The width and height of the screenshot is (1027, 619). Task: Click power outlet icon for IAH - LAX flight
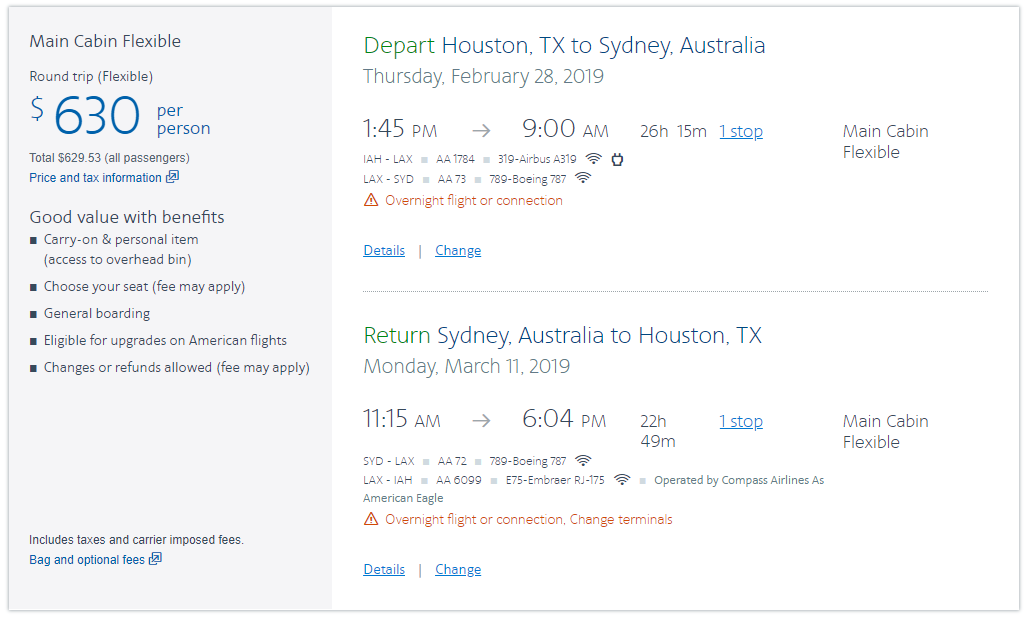(617, 159)
